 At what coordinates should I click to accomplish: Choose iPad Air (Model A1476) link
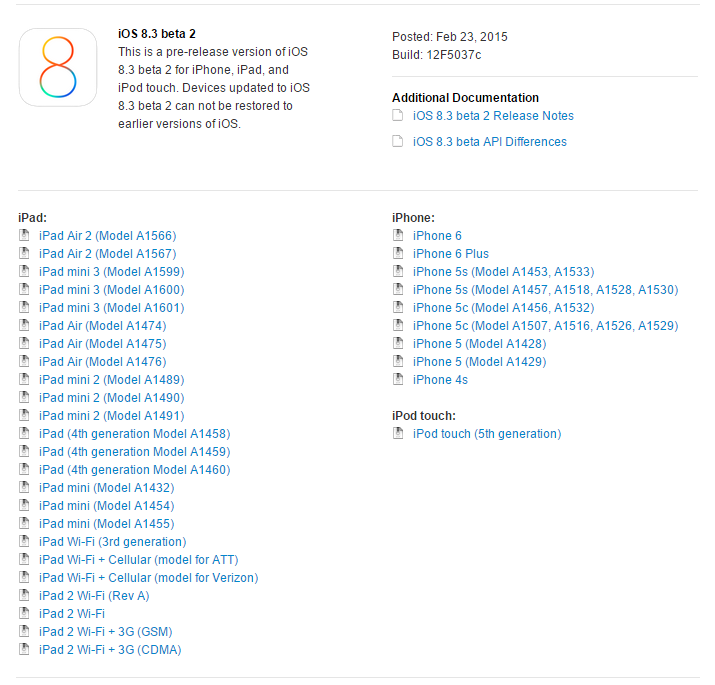pos(103,362)
